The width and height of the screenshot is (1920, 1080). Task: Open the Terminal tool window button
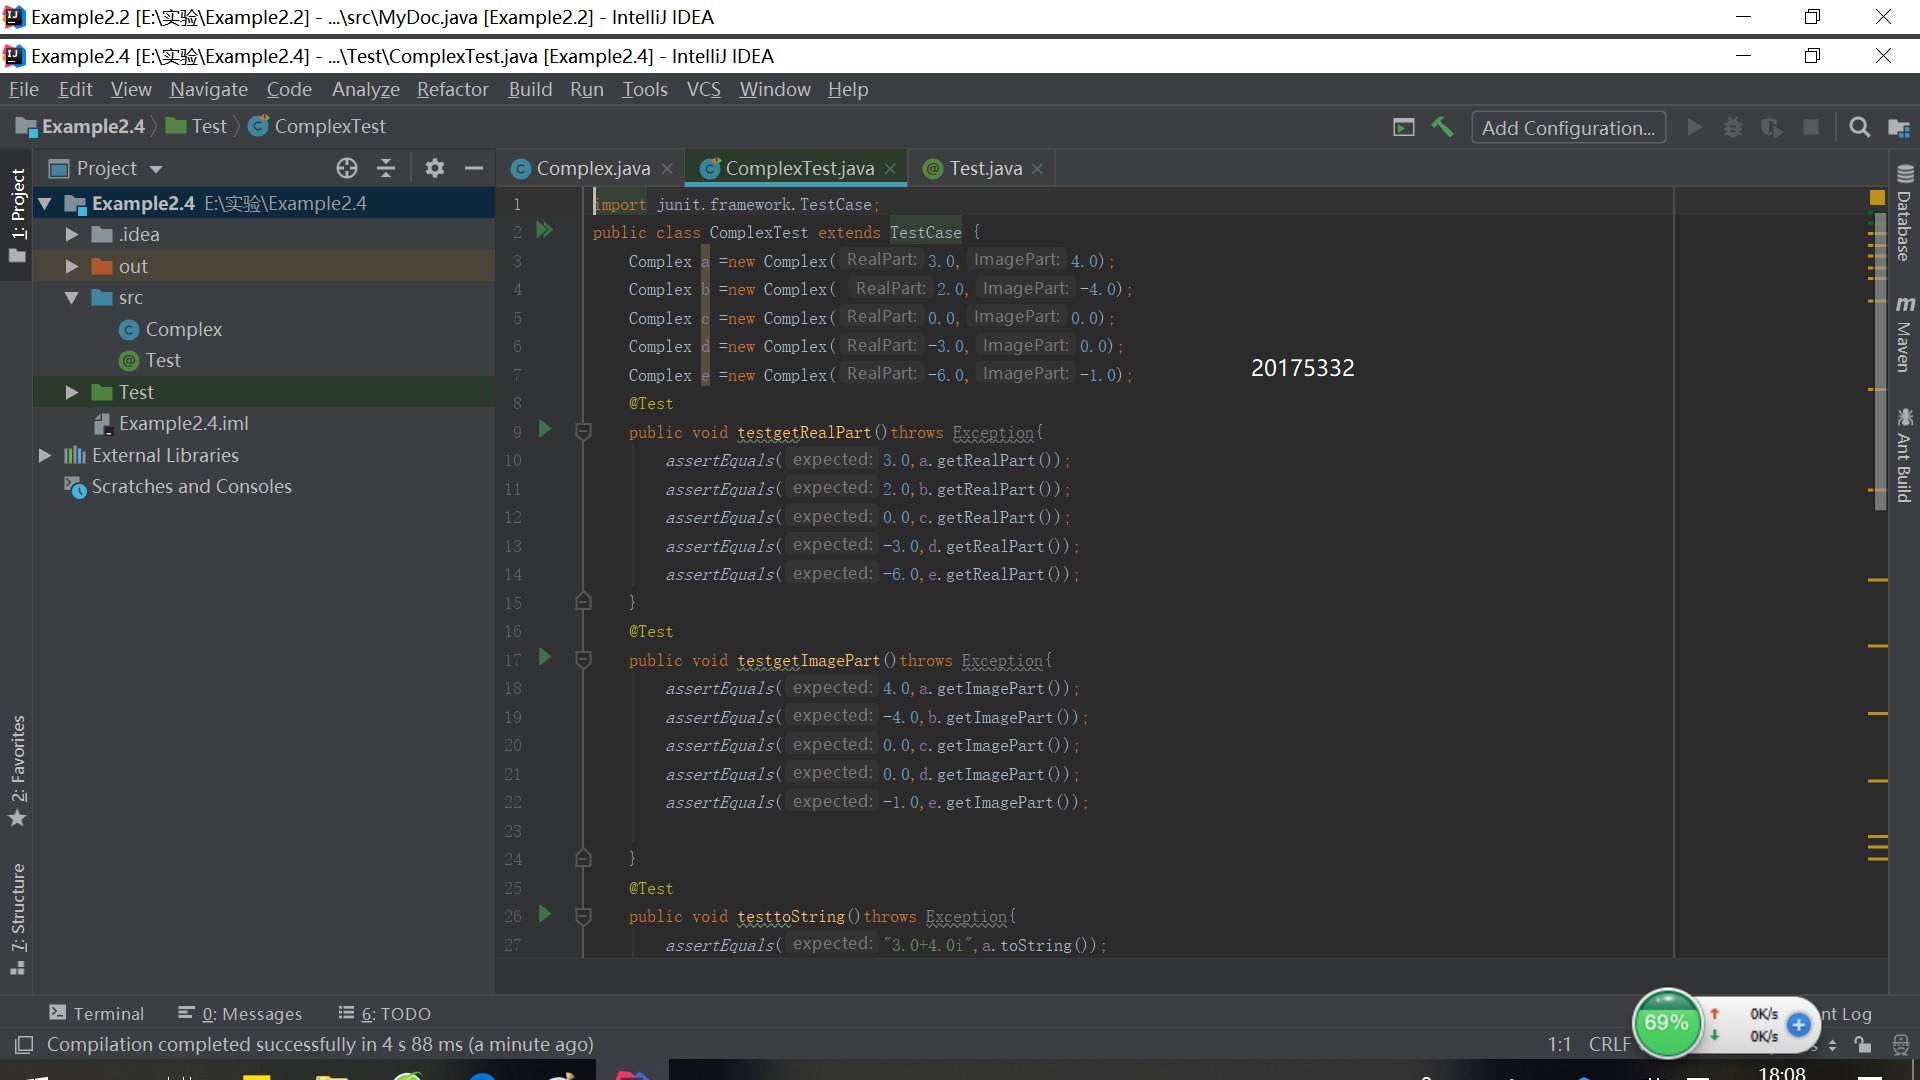tap(97, 1013)
